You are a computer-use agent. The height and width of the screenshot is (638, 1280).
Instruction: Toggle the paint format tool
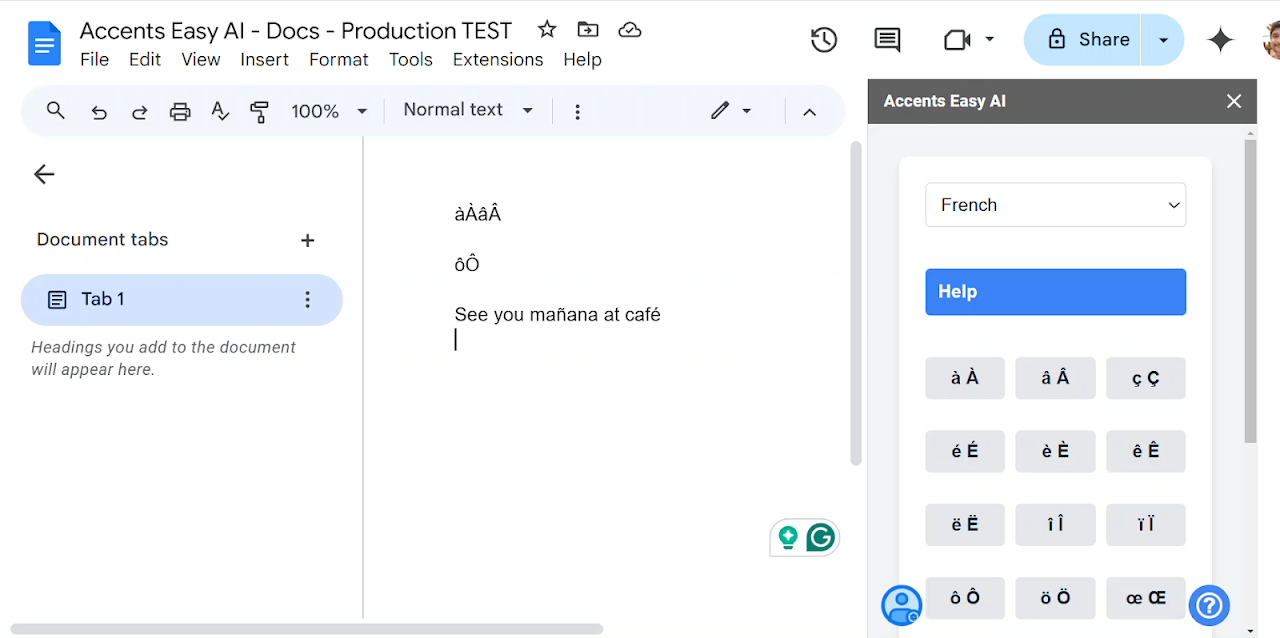260,112
